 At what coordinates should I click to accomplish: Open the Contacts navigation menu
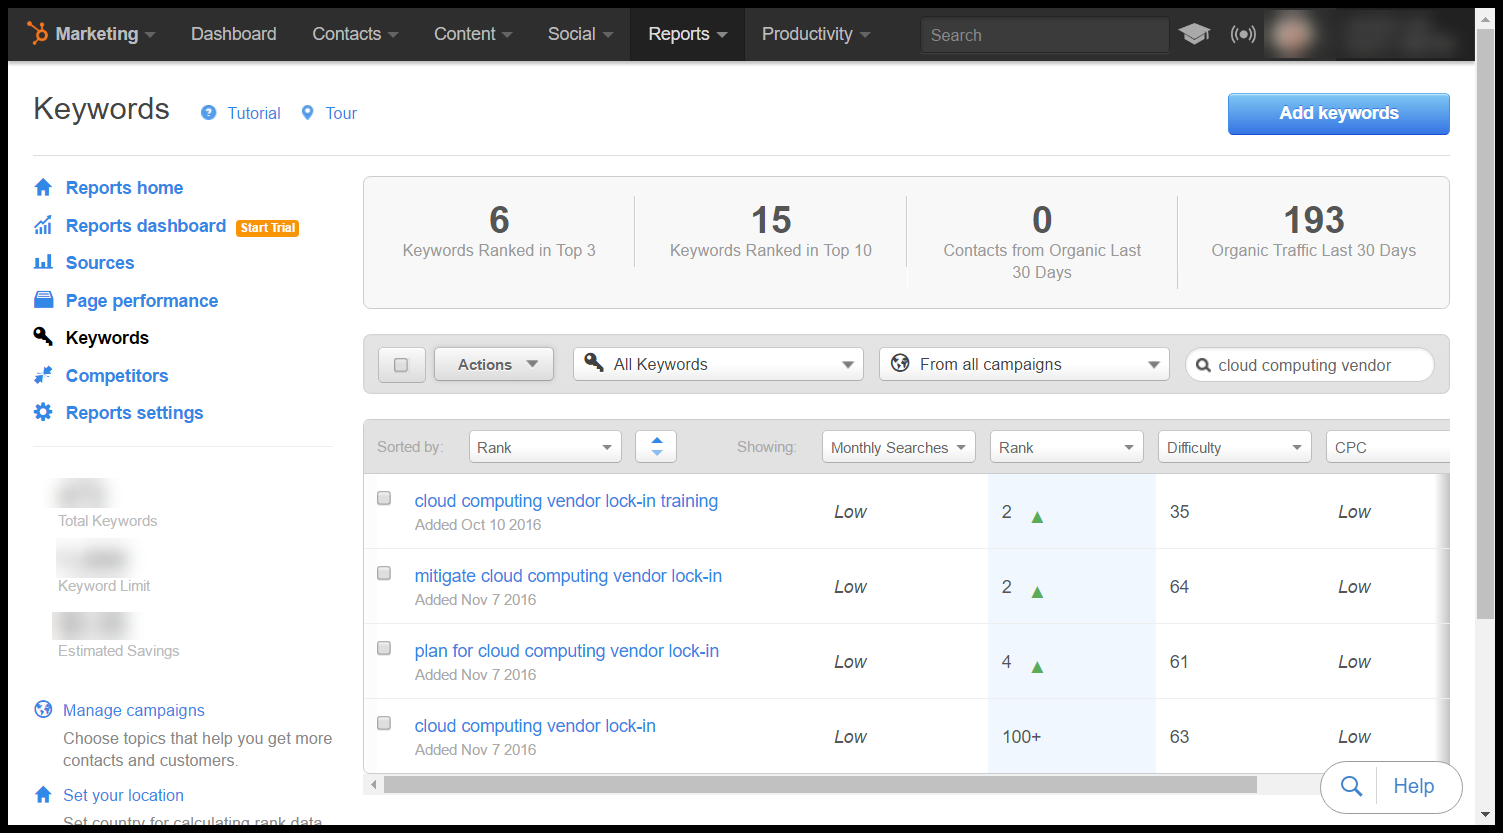click(355, 34)
